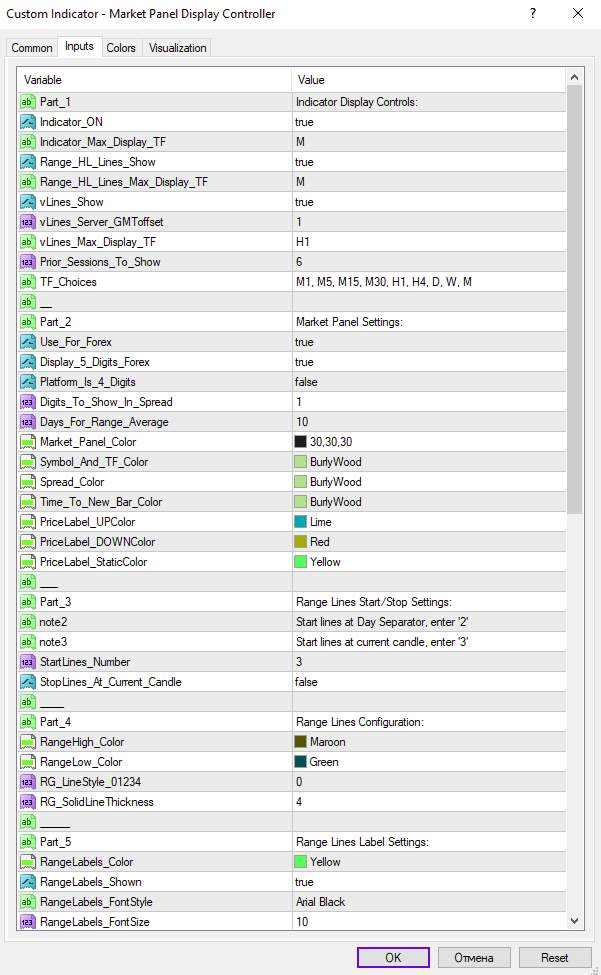Open PriceLabel_DOWNColor Red value dropdown

[x=429, y=542]
